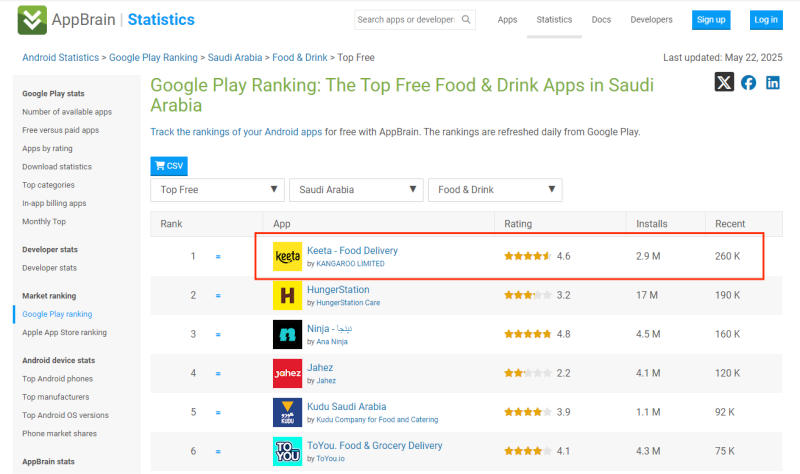Click the ToYou app icon

tap(287, 451)
